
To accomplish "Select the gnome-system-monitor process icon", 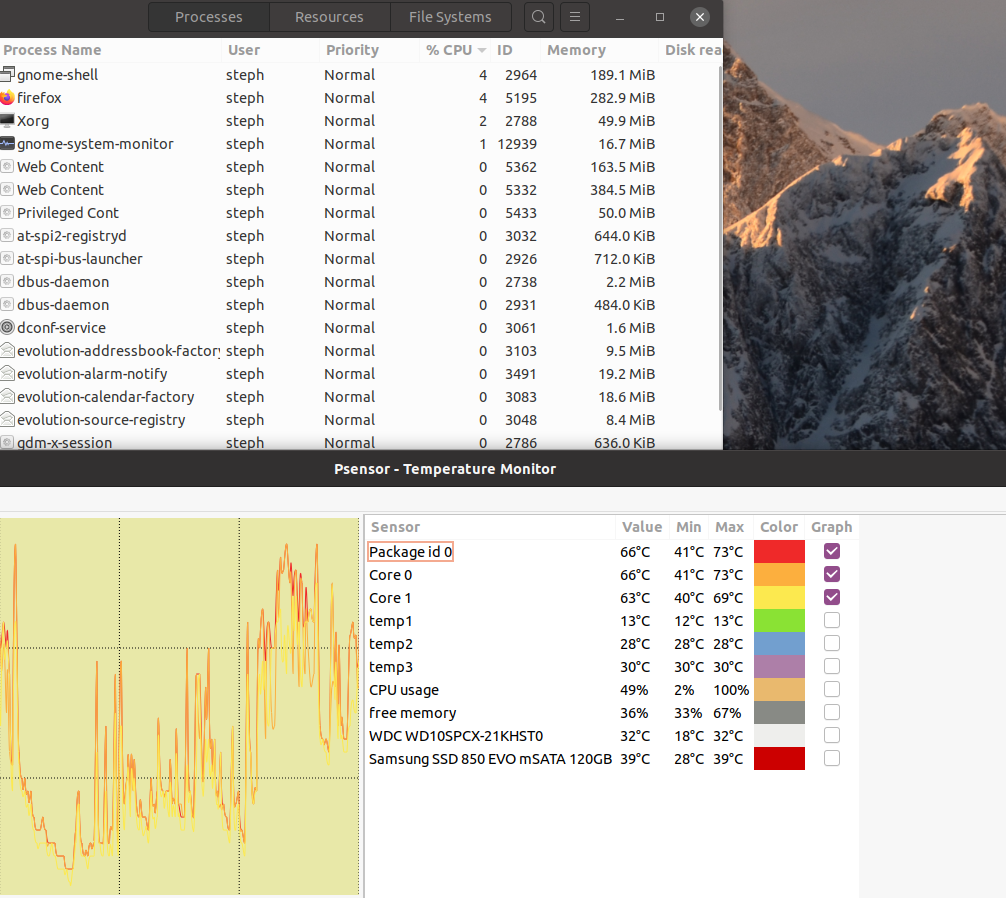I will (7, 144).
